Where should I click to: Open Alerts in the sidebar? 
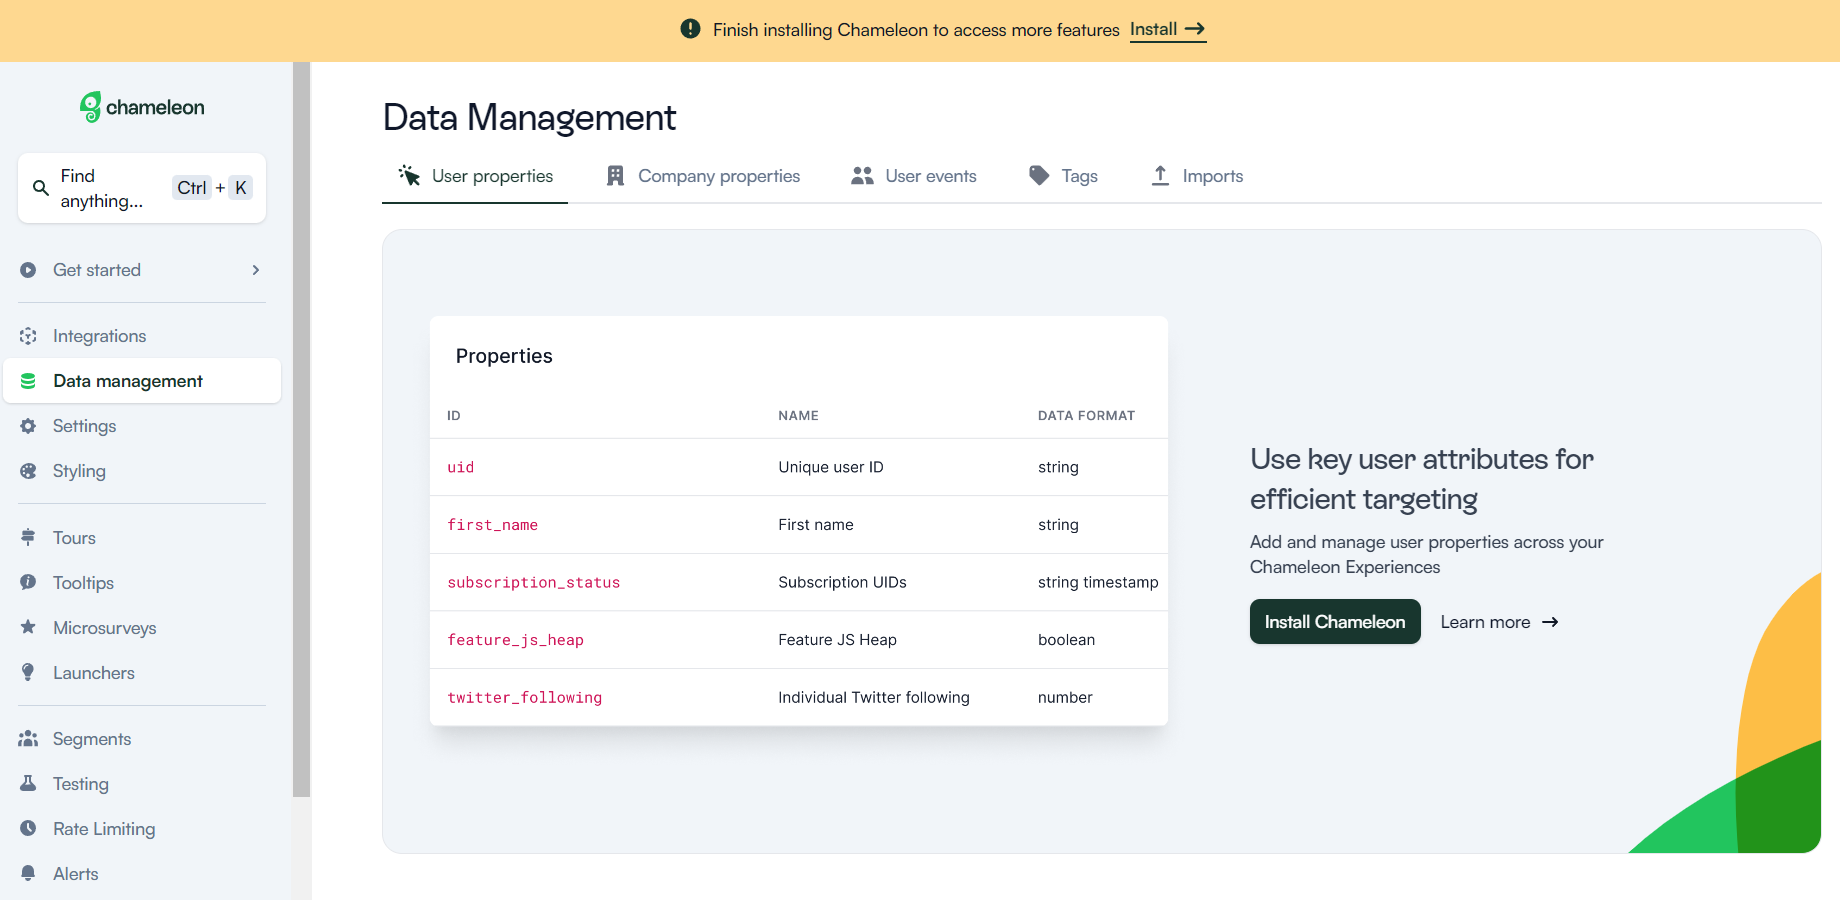pyautogui.click(x=142, y=874)
